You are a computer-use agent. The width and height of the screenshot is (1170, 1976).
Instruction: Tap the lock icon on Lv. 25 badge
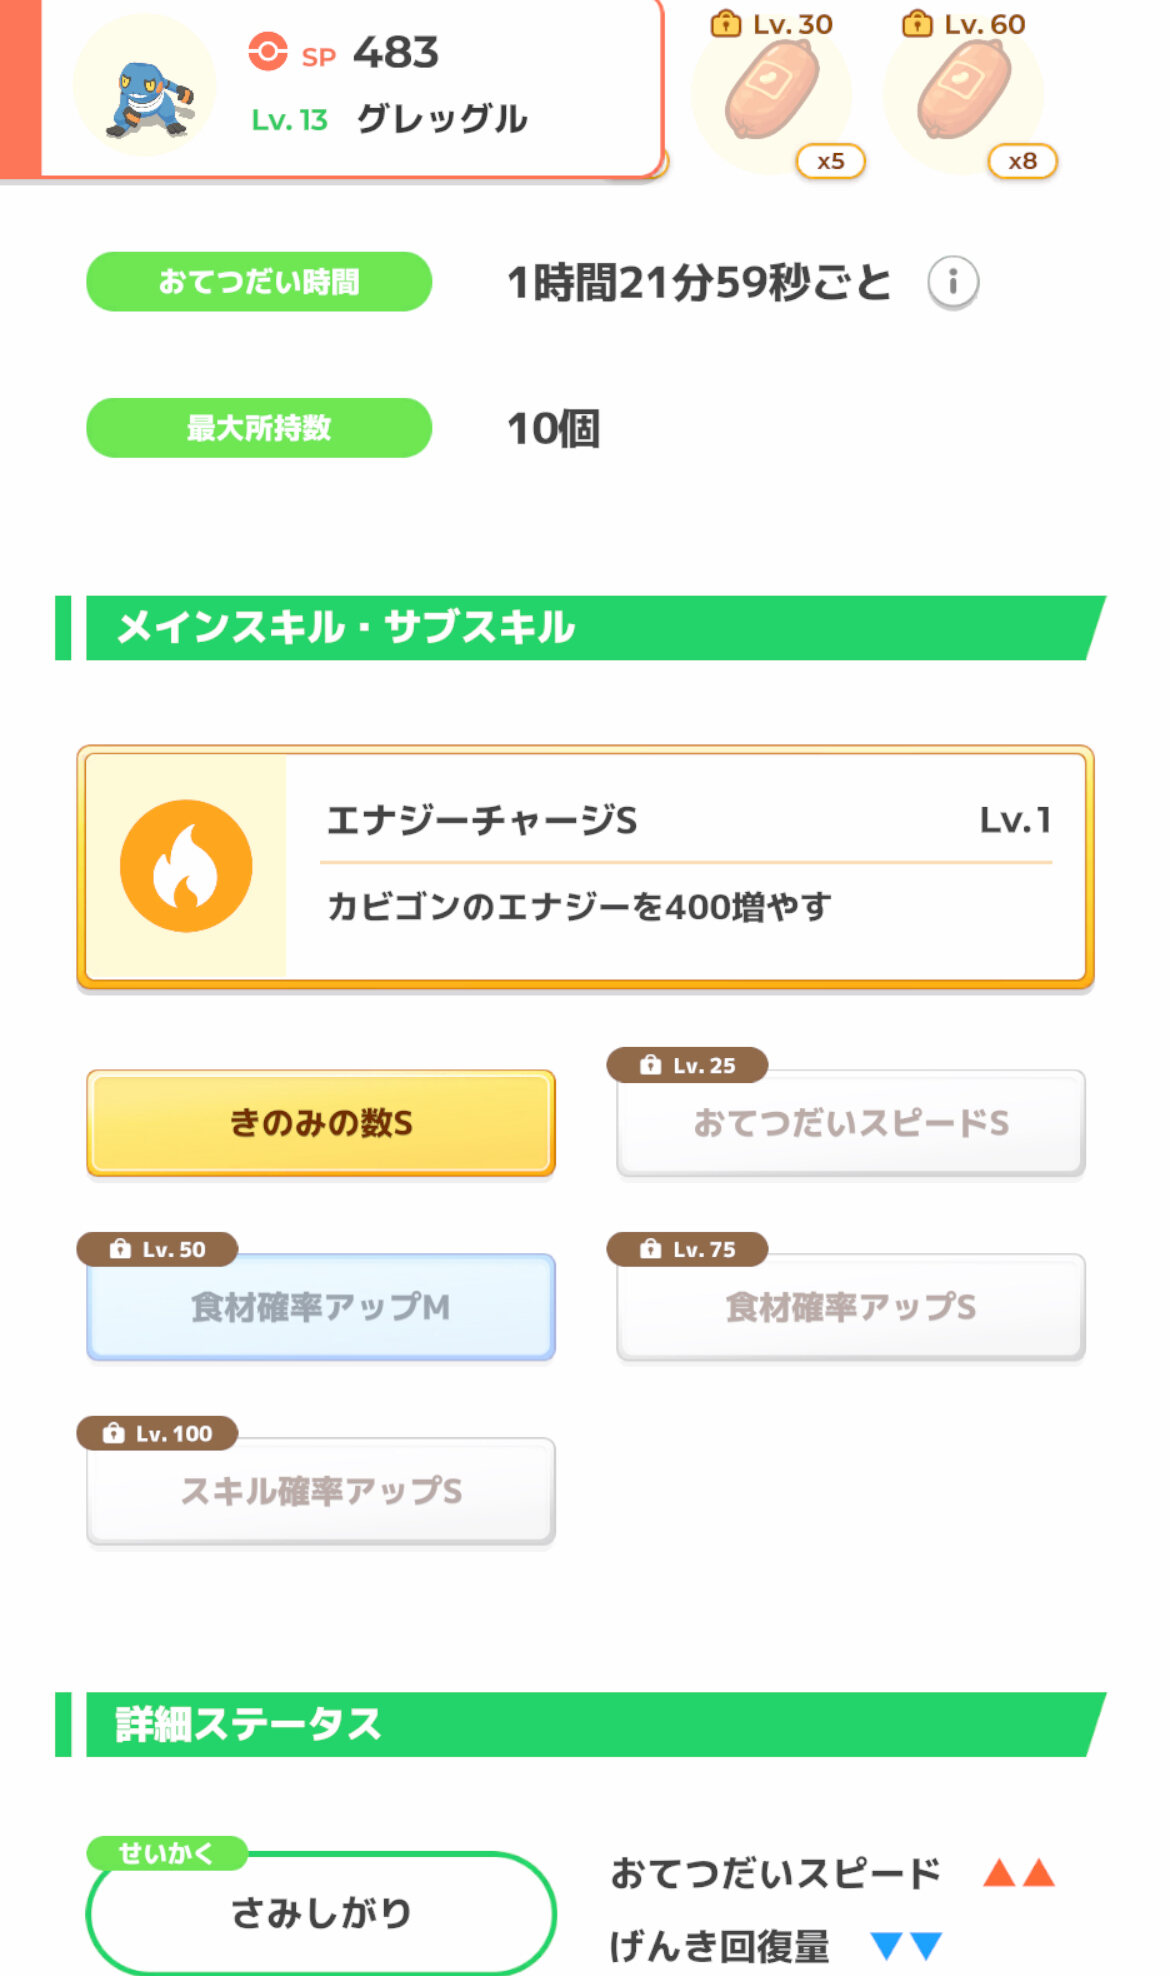pos(651,1065)
